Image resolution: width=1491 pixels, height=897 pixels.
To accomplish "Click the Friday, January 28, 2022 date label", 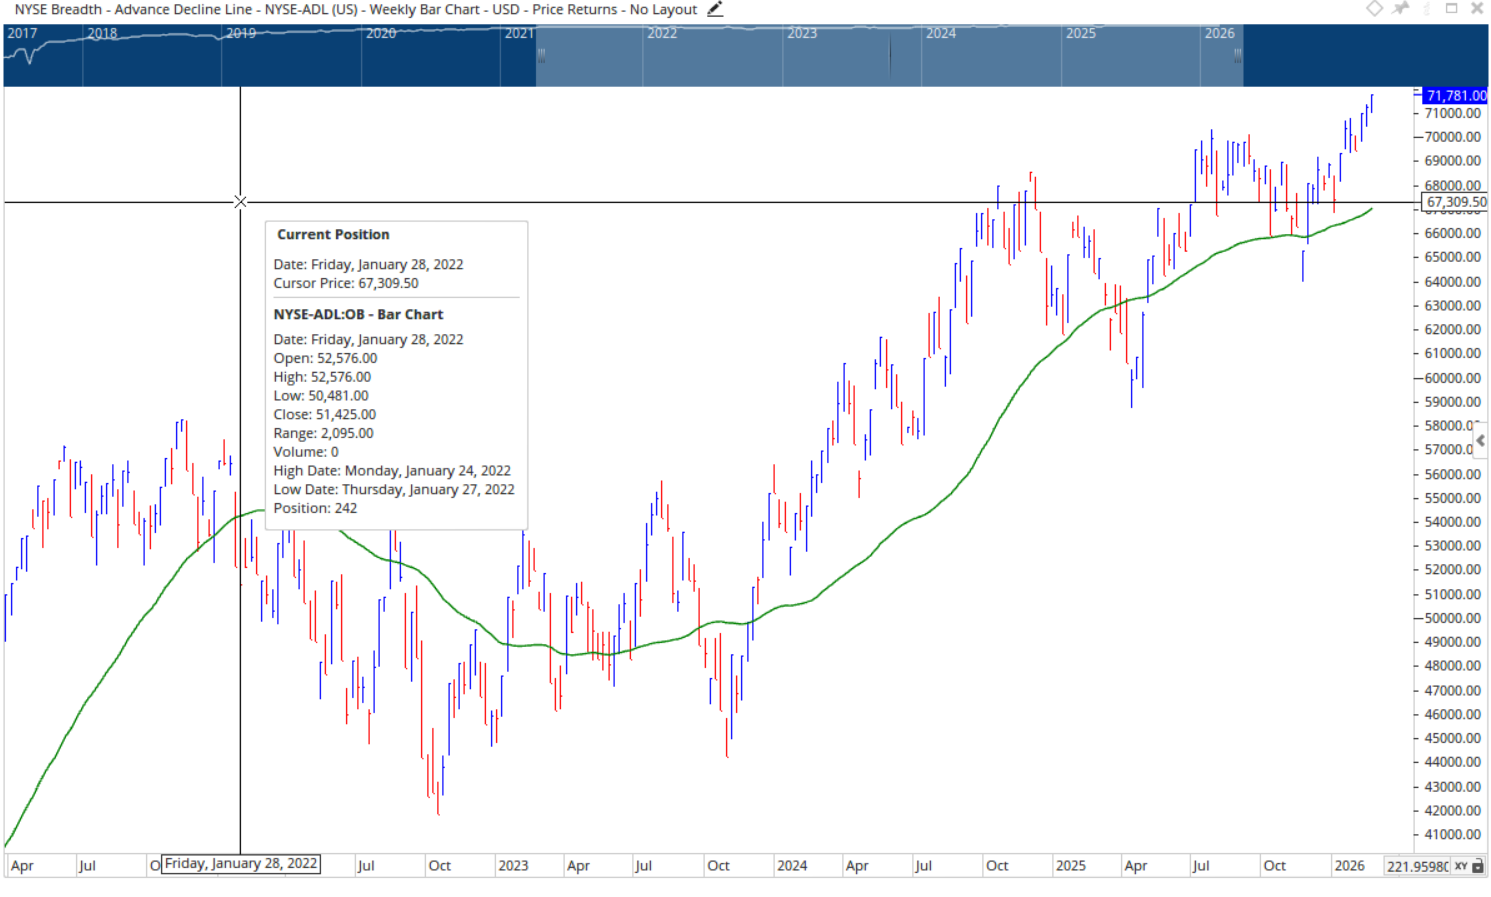I will click(x=241, y=864).
